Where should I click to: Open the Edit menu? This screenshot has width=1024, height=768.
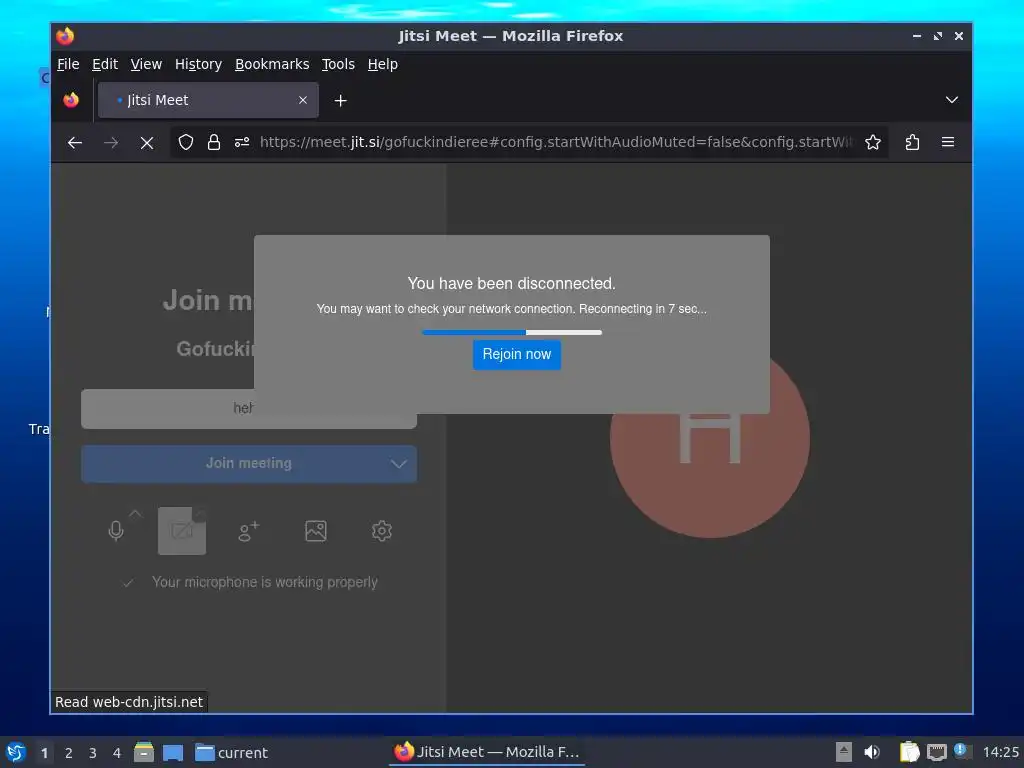pyautogui.click(x=104, y=64)
